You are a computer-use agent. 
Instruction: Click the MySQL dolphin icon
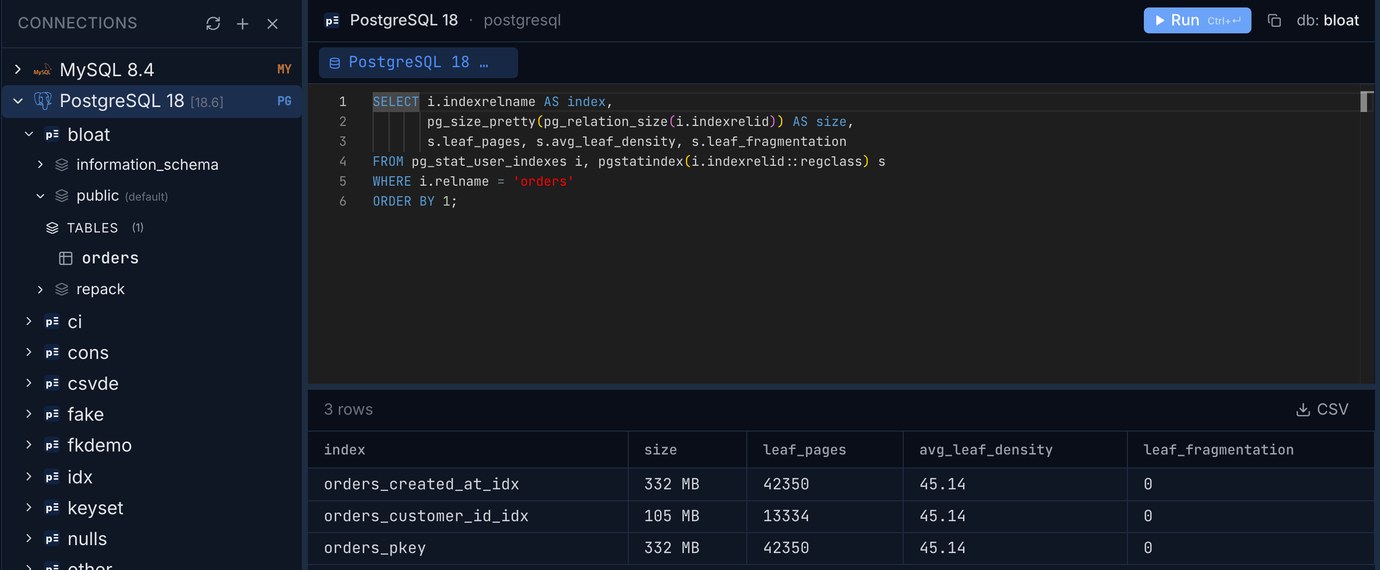click(x=42, y=70)
